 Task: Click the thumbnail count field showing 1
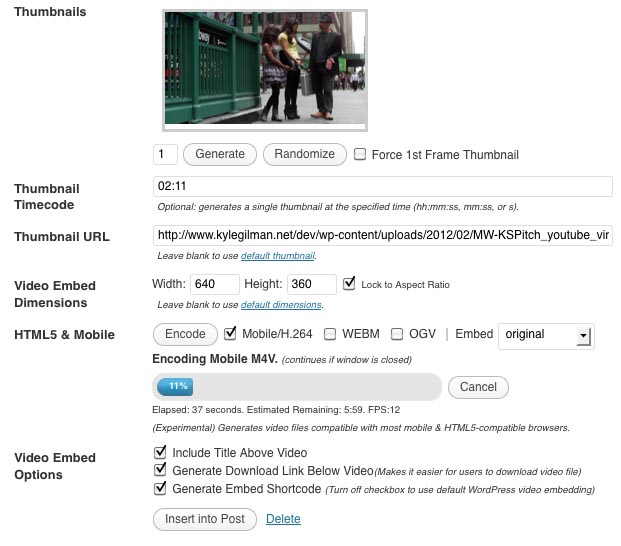(x=165, y=154)
